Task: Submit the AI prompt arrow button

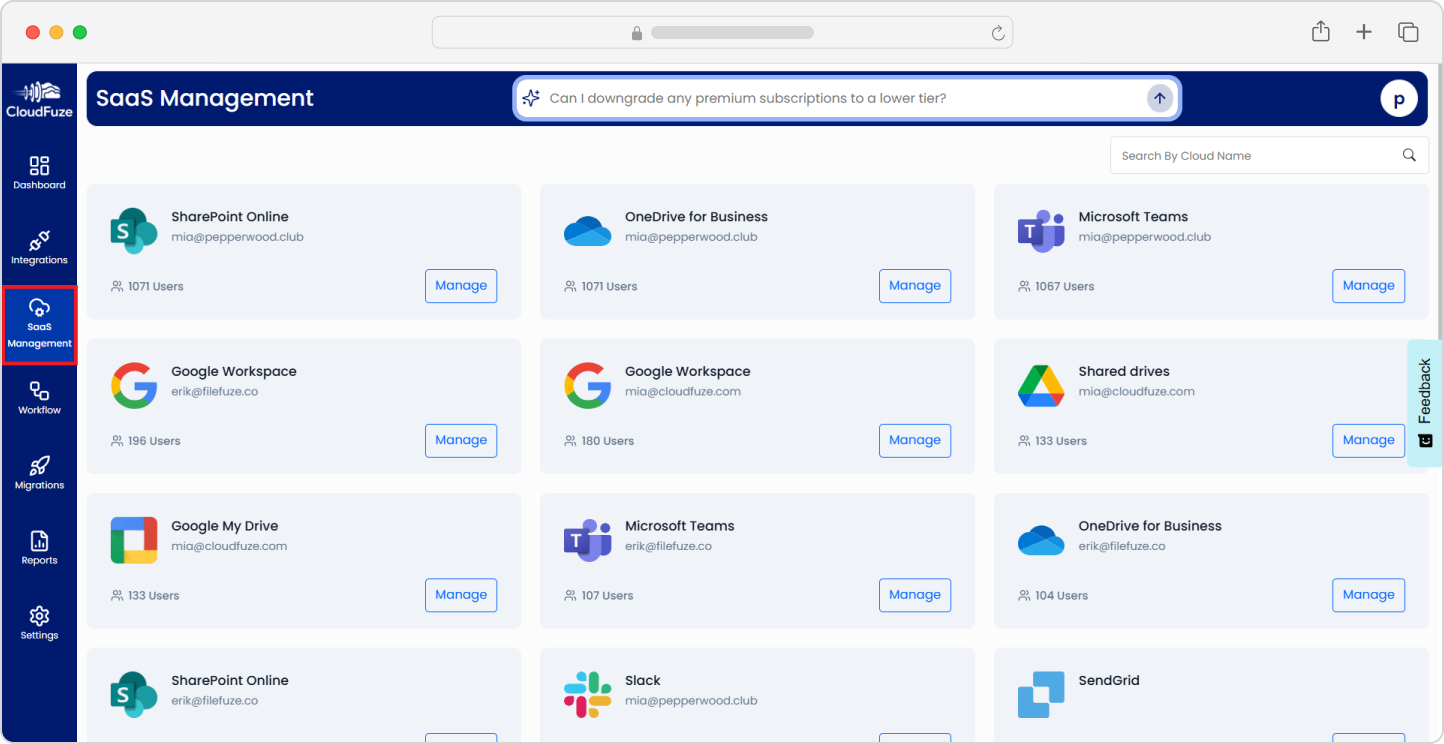Action: click(1160, 98)
